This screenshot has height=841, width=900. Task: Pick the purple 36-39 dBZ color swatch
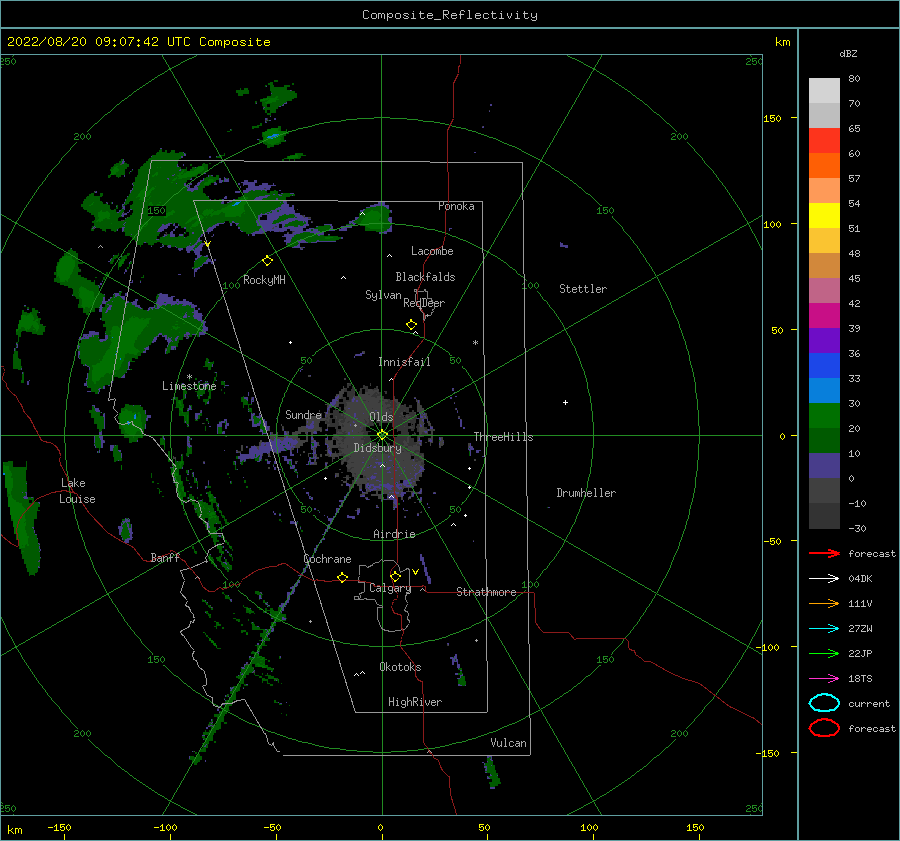click(x=824, y=340)
